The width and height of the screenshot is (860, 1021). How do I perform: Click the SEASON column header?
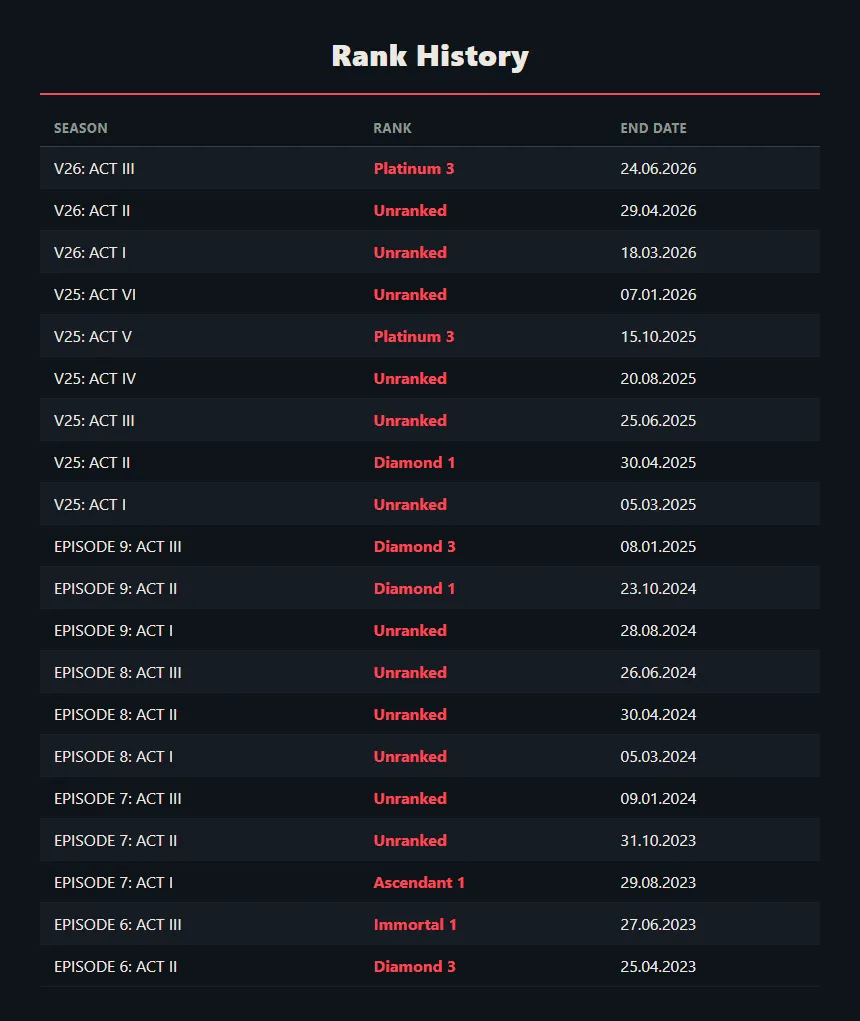(x=81, y=128)
